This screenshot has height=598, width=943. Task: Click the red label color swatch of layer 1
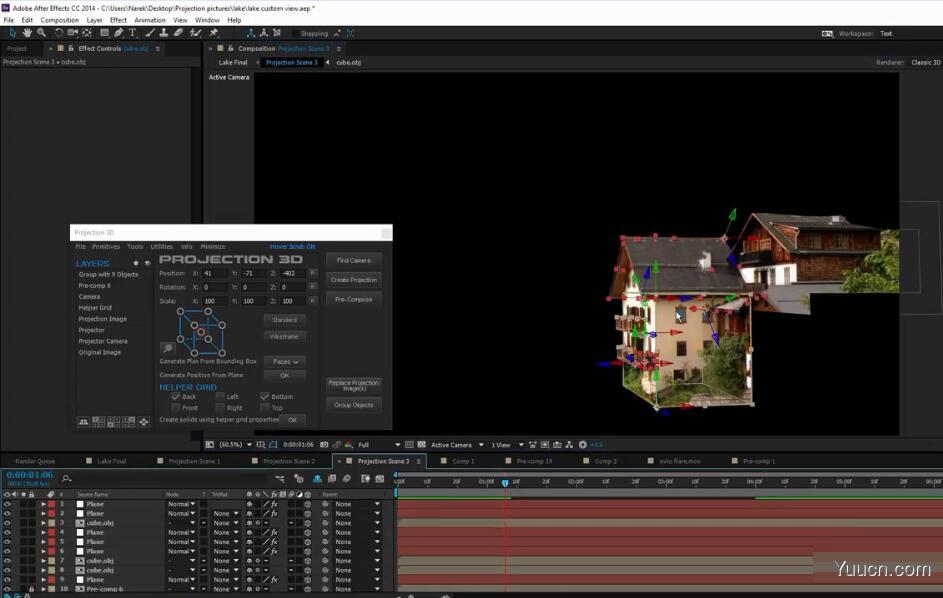[52, 504]
